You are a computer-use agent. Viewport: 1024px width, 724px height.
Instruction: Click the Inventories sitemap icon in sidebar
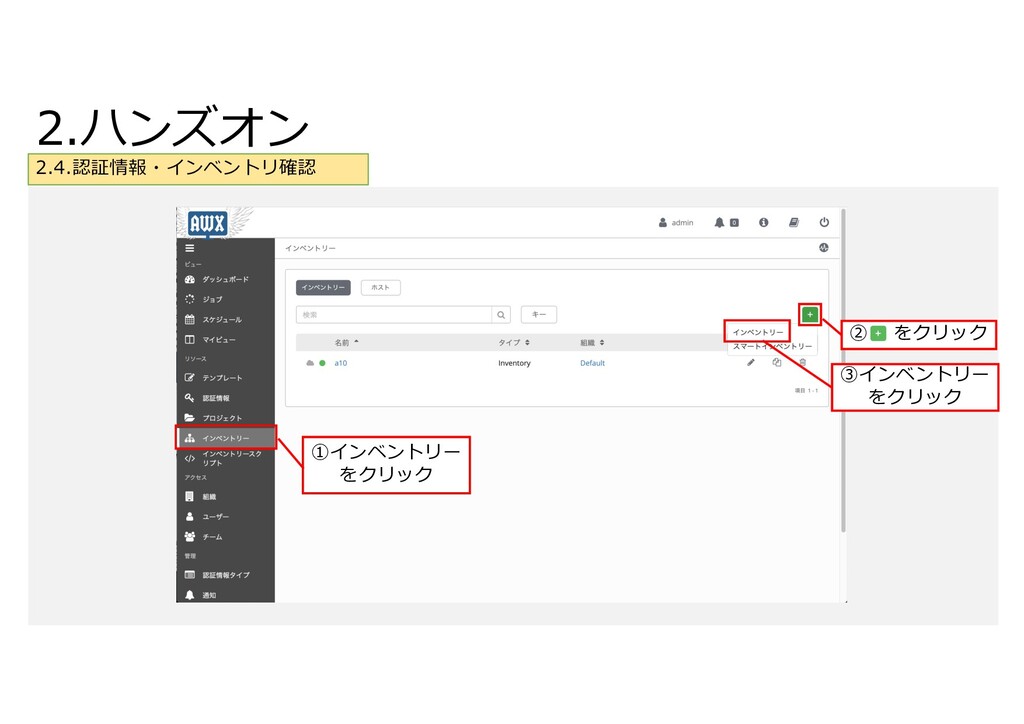pos(189,438)
